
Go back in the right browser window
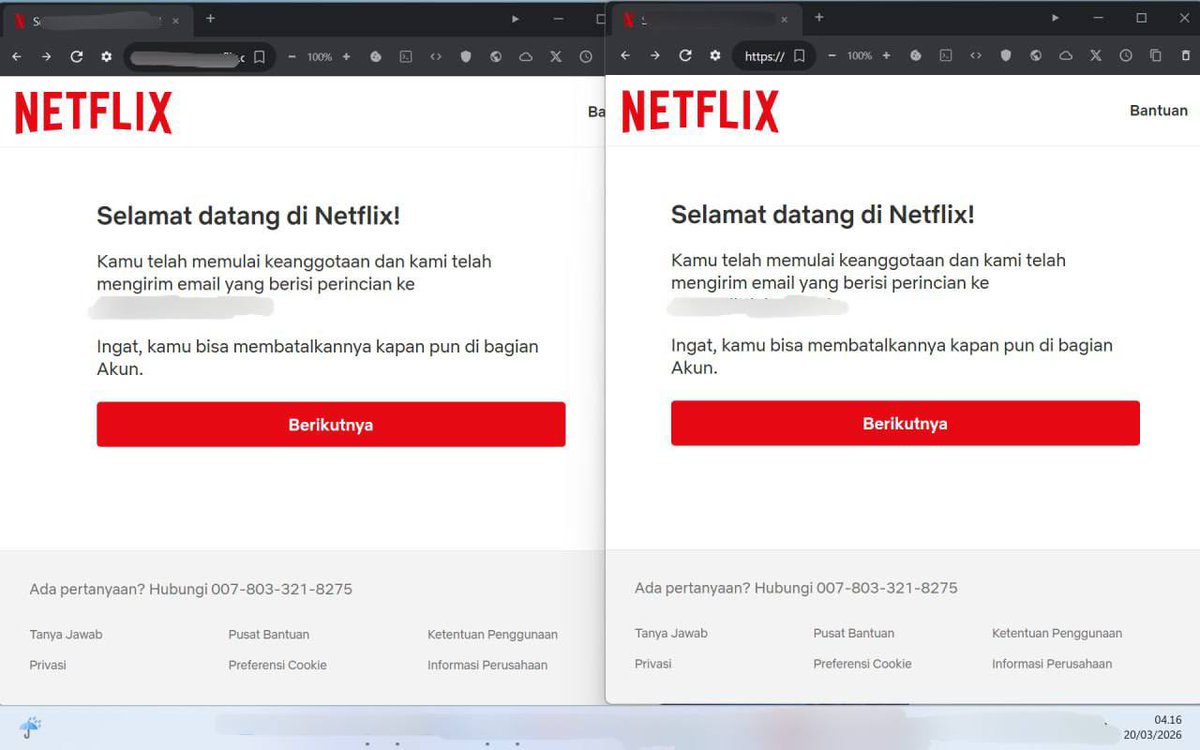(x=625, y=56)
